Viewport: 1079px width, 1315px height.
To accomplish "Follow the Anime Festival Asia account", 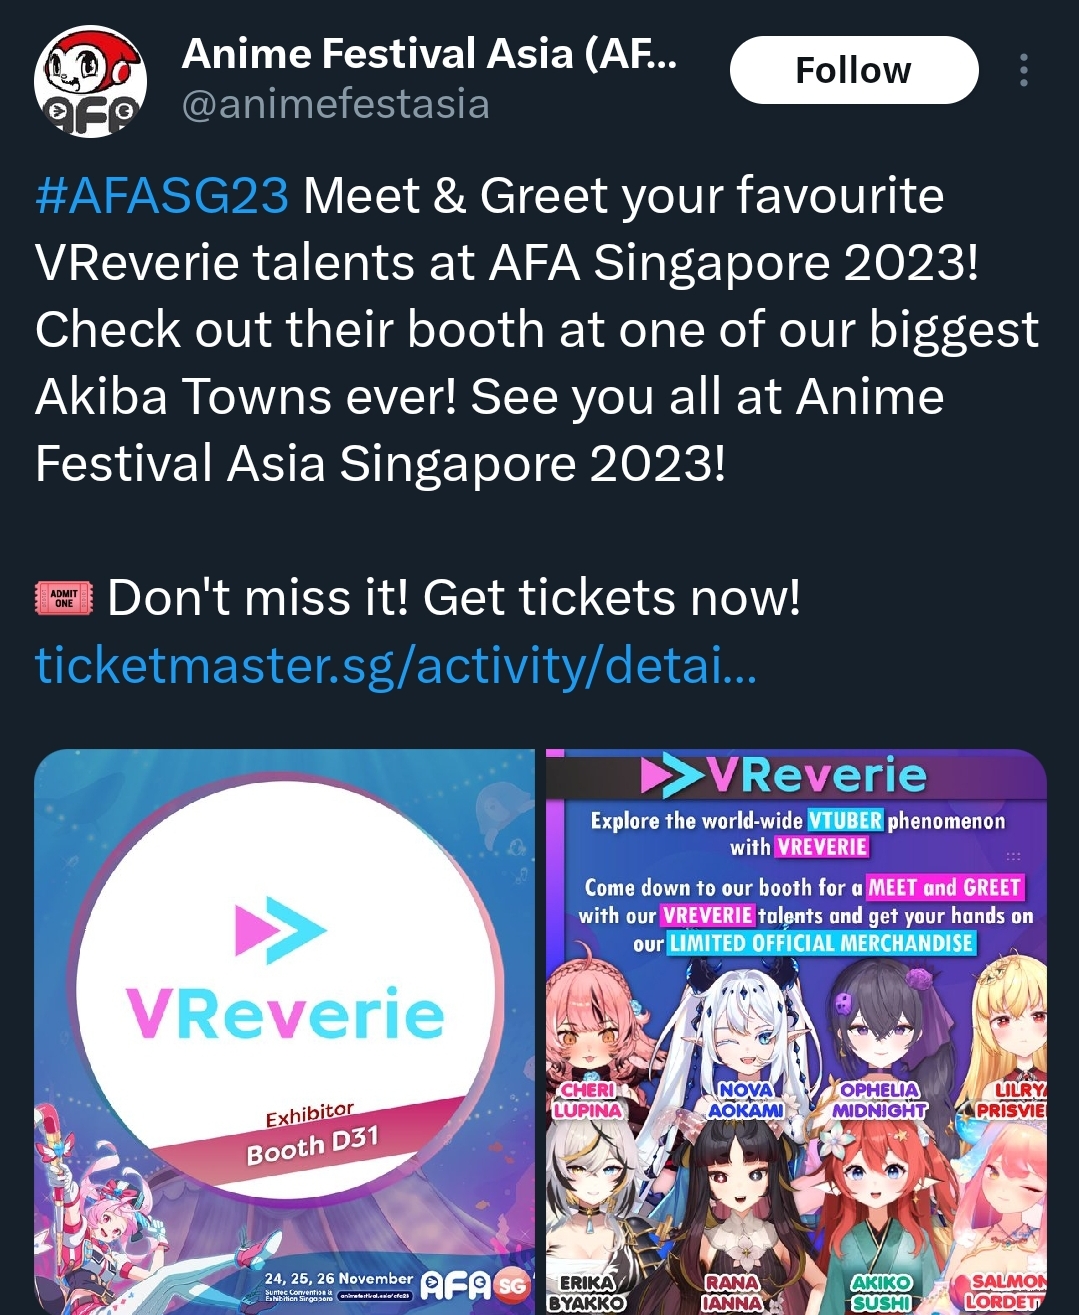I will 854,70.
